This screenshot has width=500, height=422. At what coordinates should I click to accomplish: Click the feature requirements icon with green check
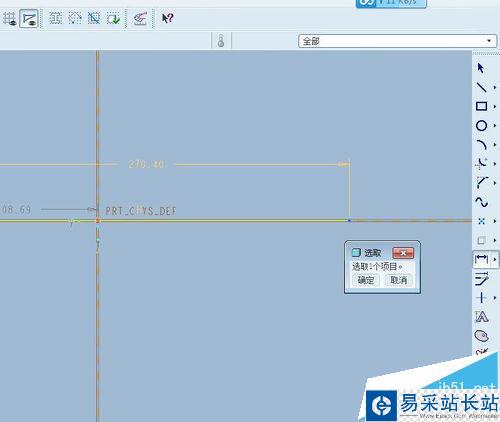(114, 18)
